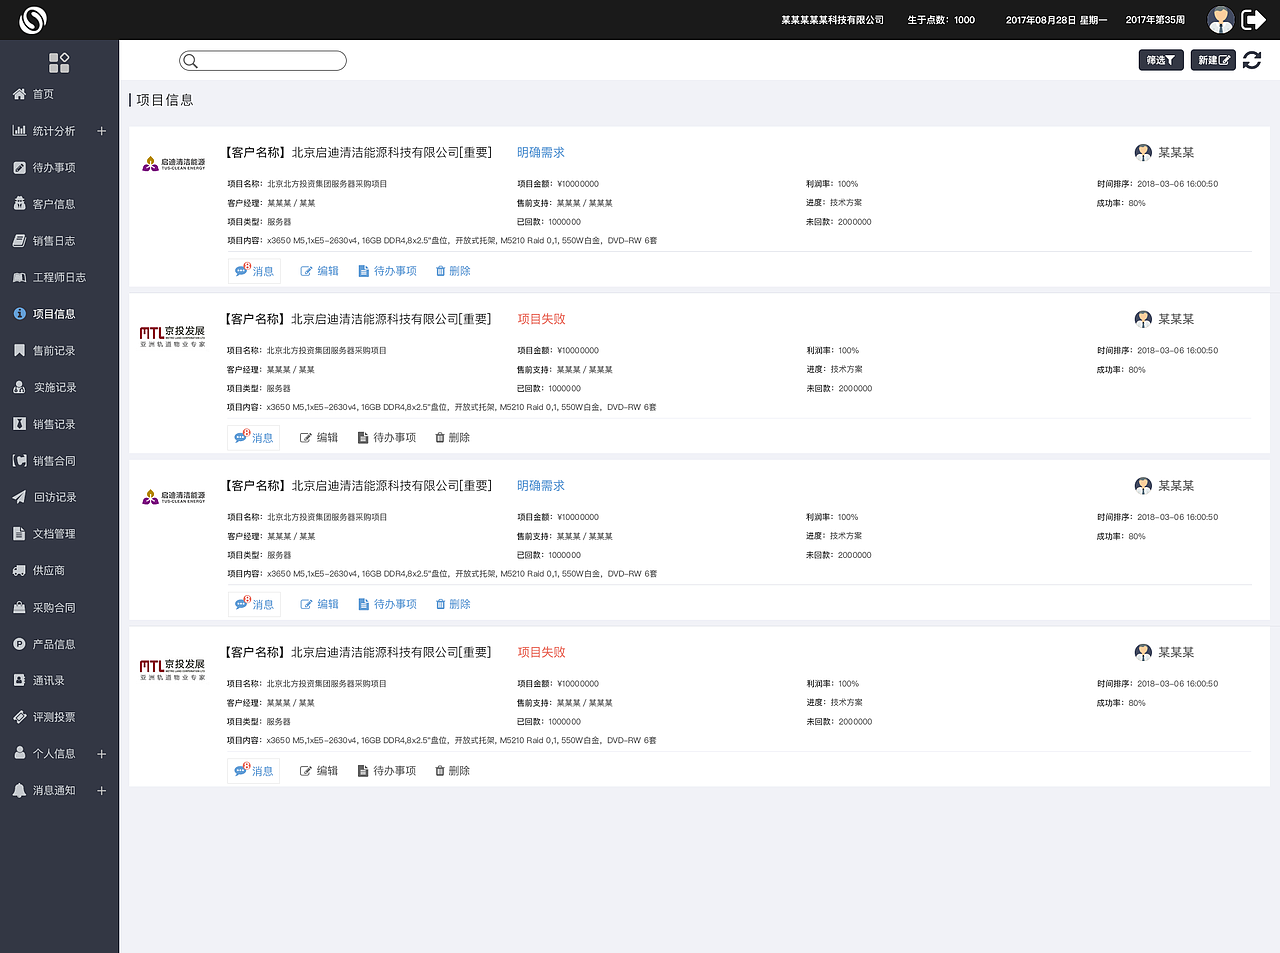The image size is (1280, 953).
Task: Click 删除 on the first project card
Action: [453, 271]
